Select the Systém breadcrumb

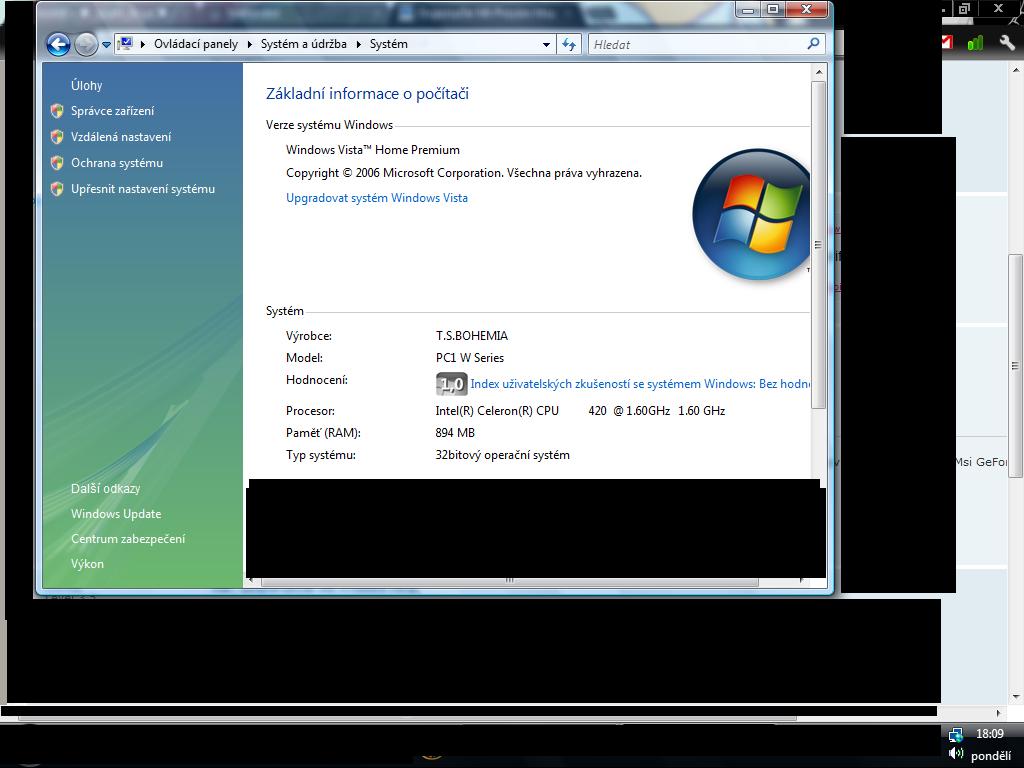pos(389,44)
